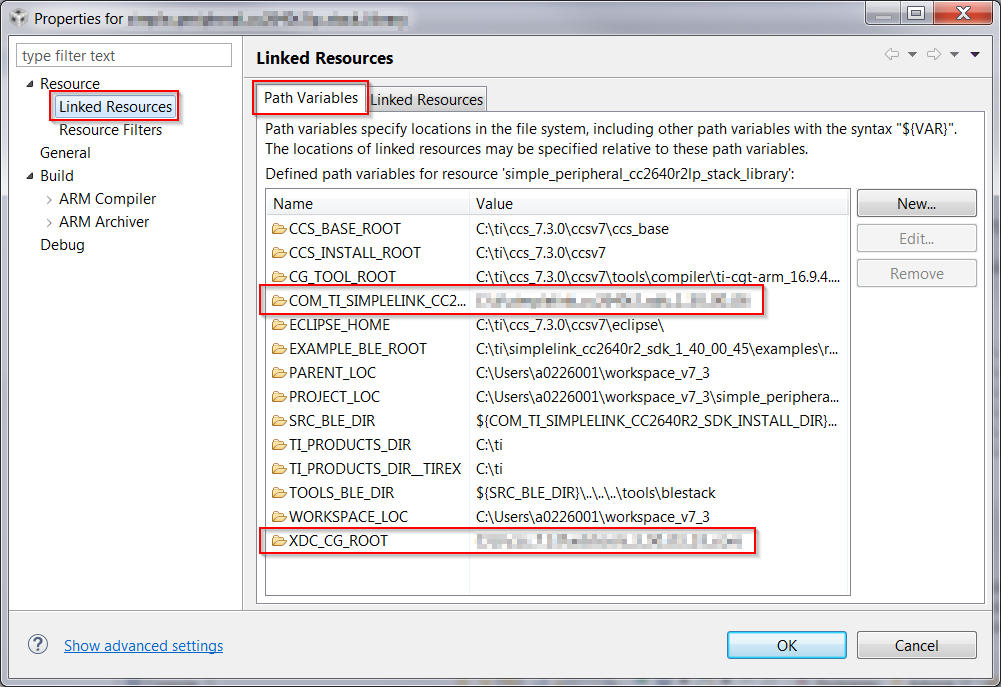Click the folder icon beside TOOLS_BLE_DIR
Image resolution: width=1001 pixels, height=687 pixels.
pos(278,492)
